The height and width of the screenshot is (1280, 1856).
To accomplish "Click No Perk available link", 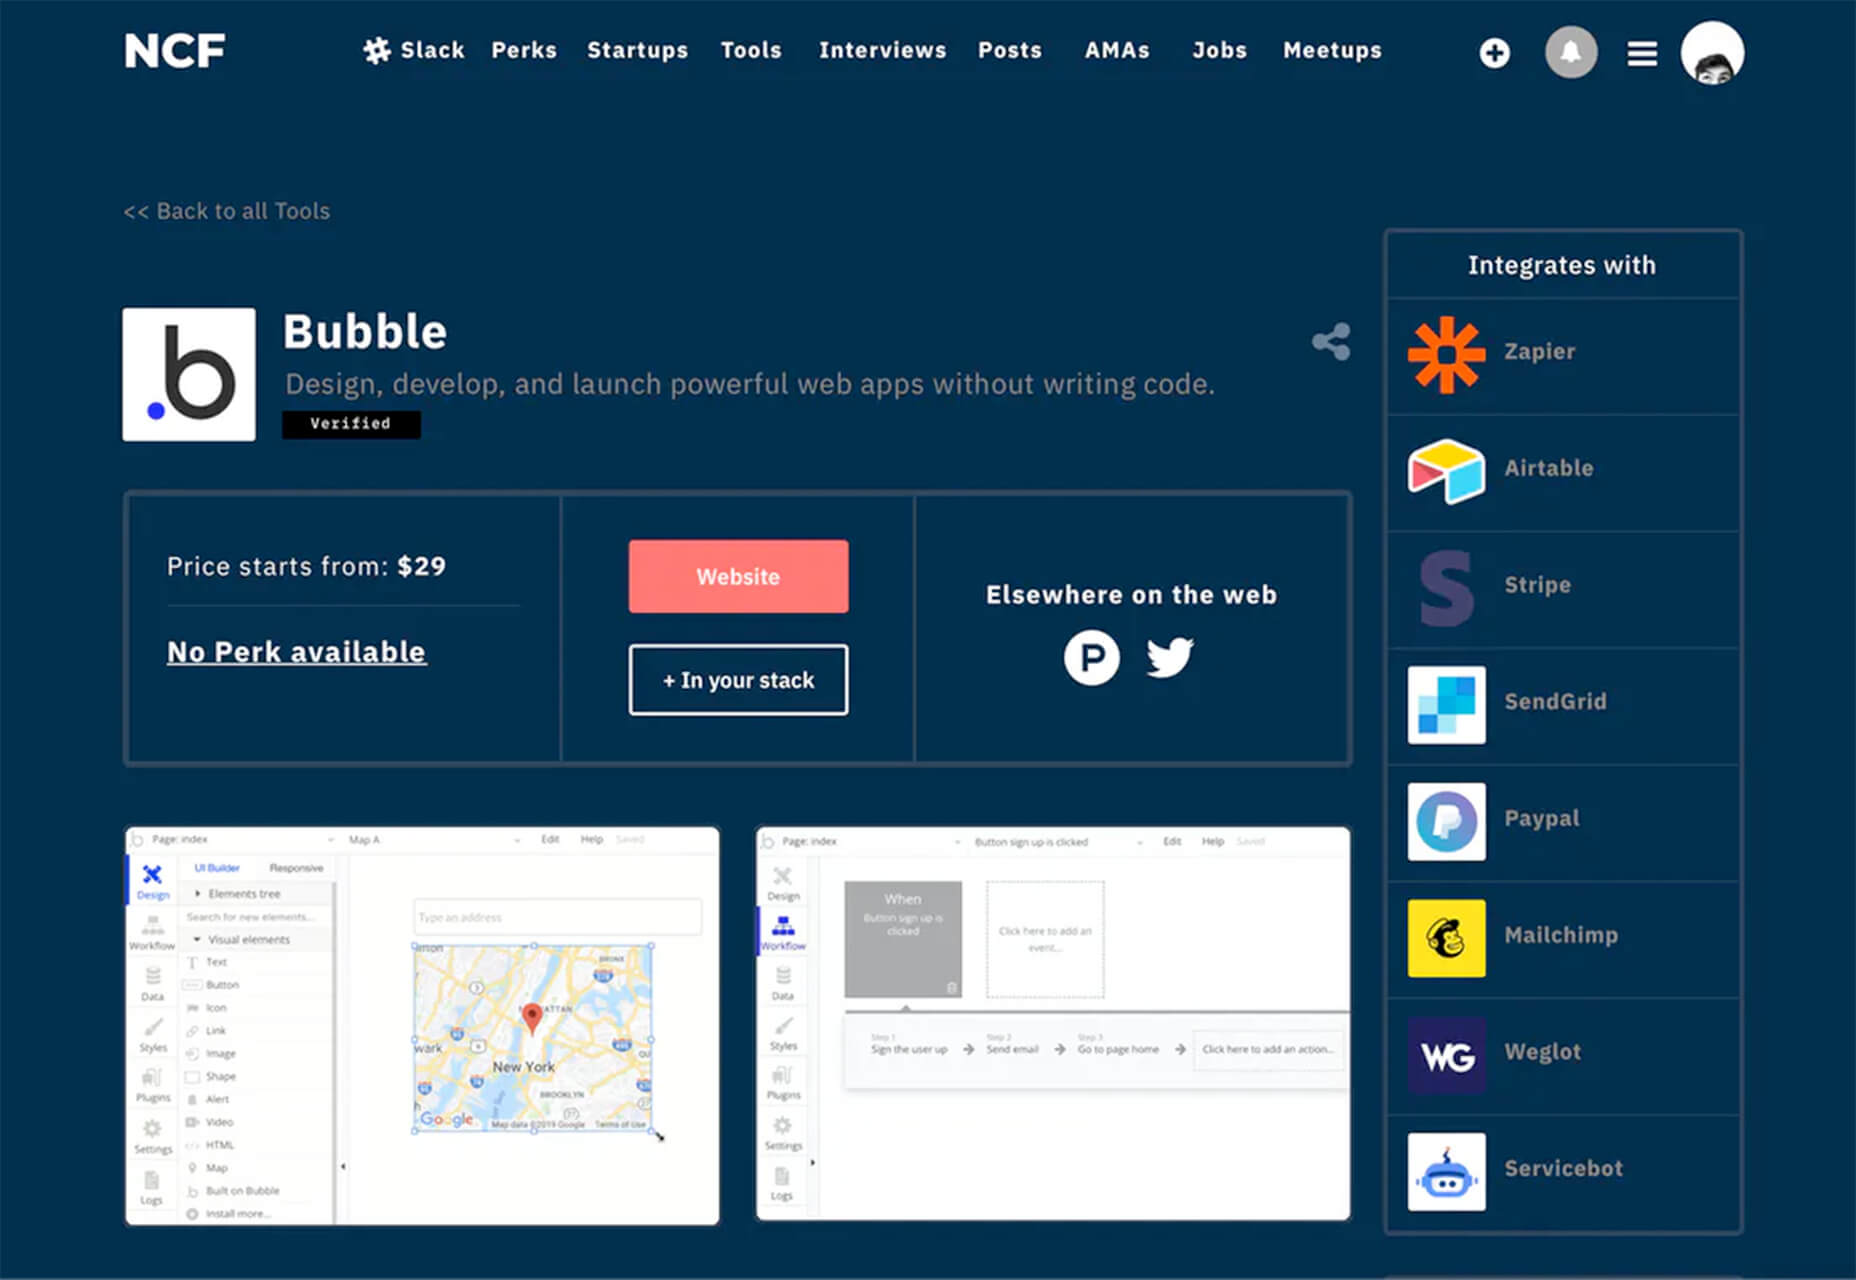I will [296, 652].
